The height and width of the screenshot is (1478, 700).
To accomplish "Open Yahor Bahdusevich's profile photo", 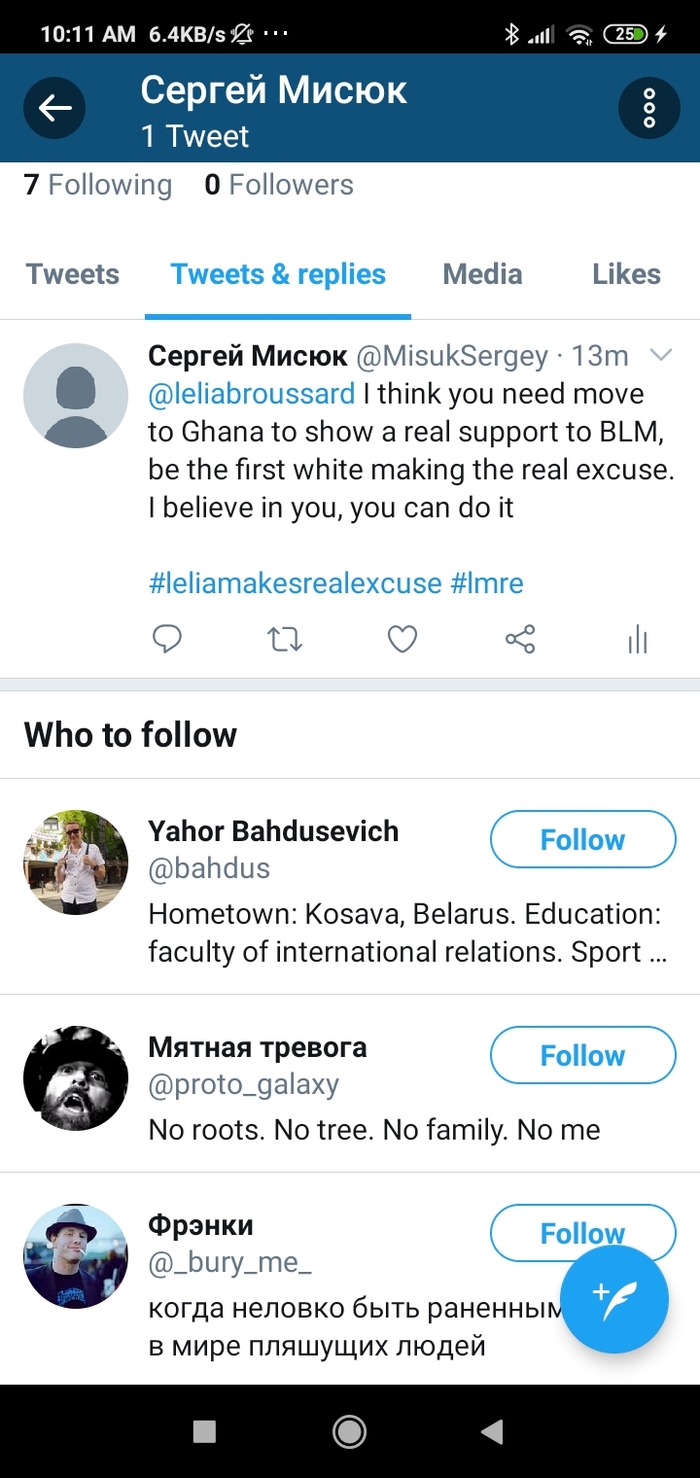I will pyautogui.click(x=76, y=862).
